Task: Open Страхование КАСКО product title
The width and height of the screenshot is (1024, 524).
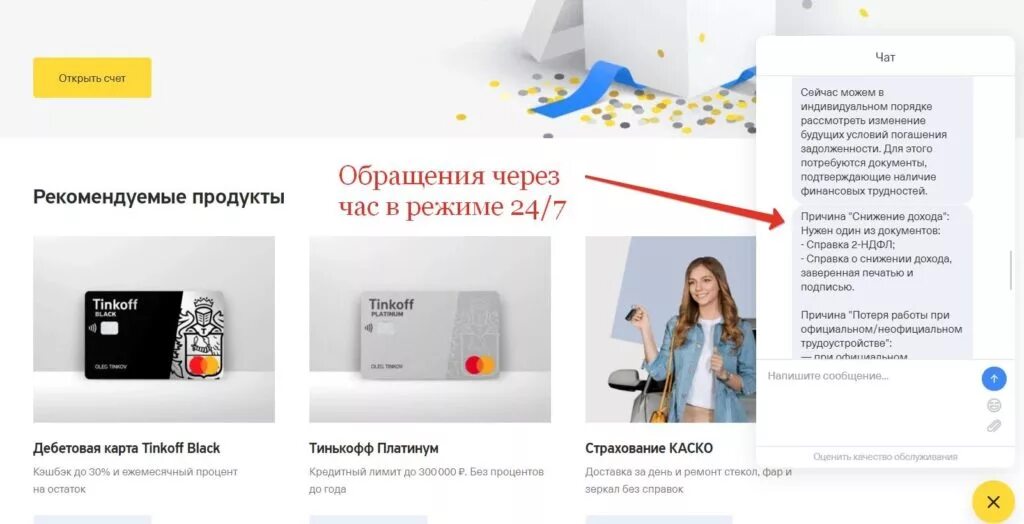Action: click(649, 448)
